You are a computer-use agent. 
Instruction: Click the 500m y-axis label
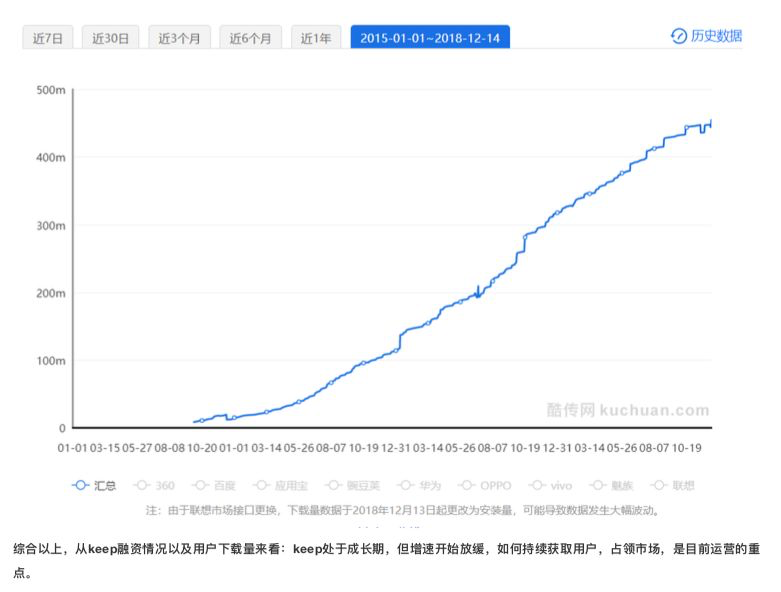[50, 90]
